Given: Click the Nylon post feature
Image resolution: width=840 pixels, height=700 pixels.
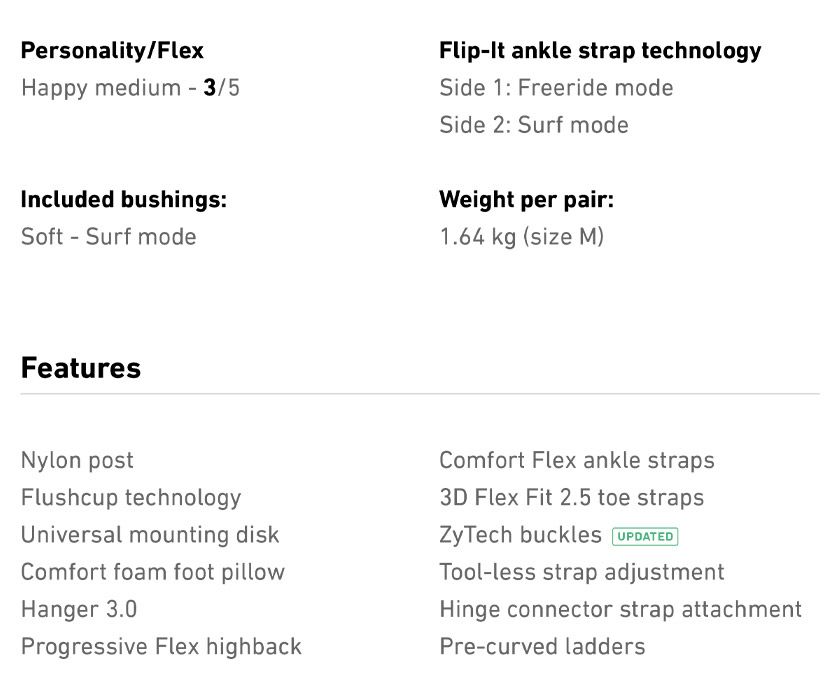Looking at the screenshot, I should pos(77,461).
